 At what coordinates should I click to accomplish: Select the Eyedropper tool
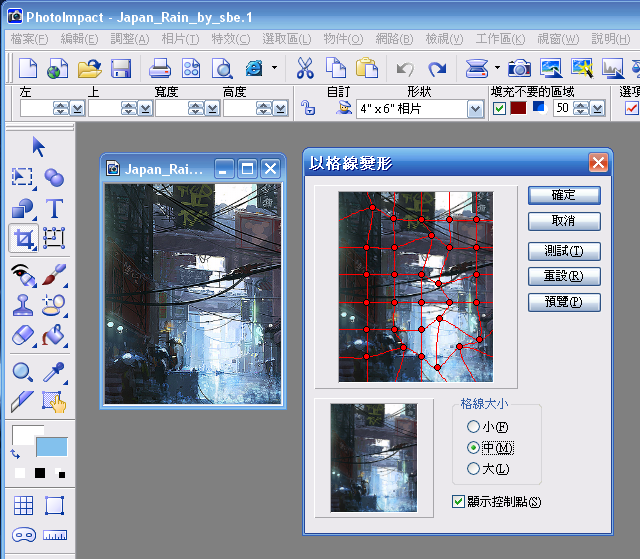point(54,372)
